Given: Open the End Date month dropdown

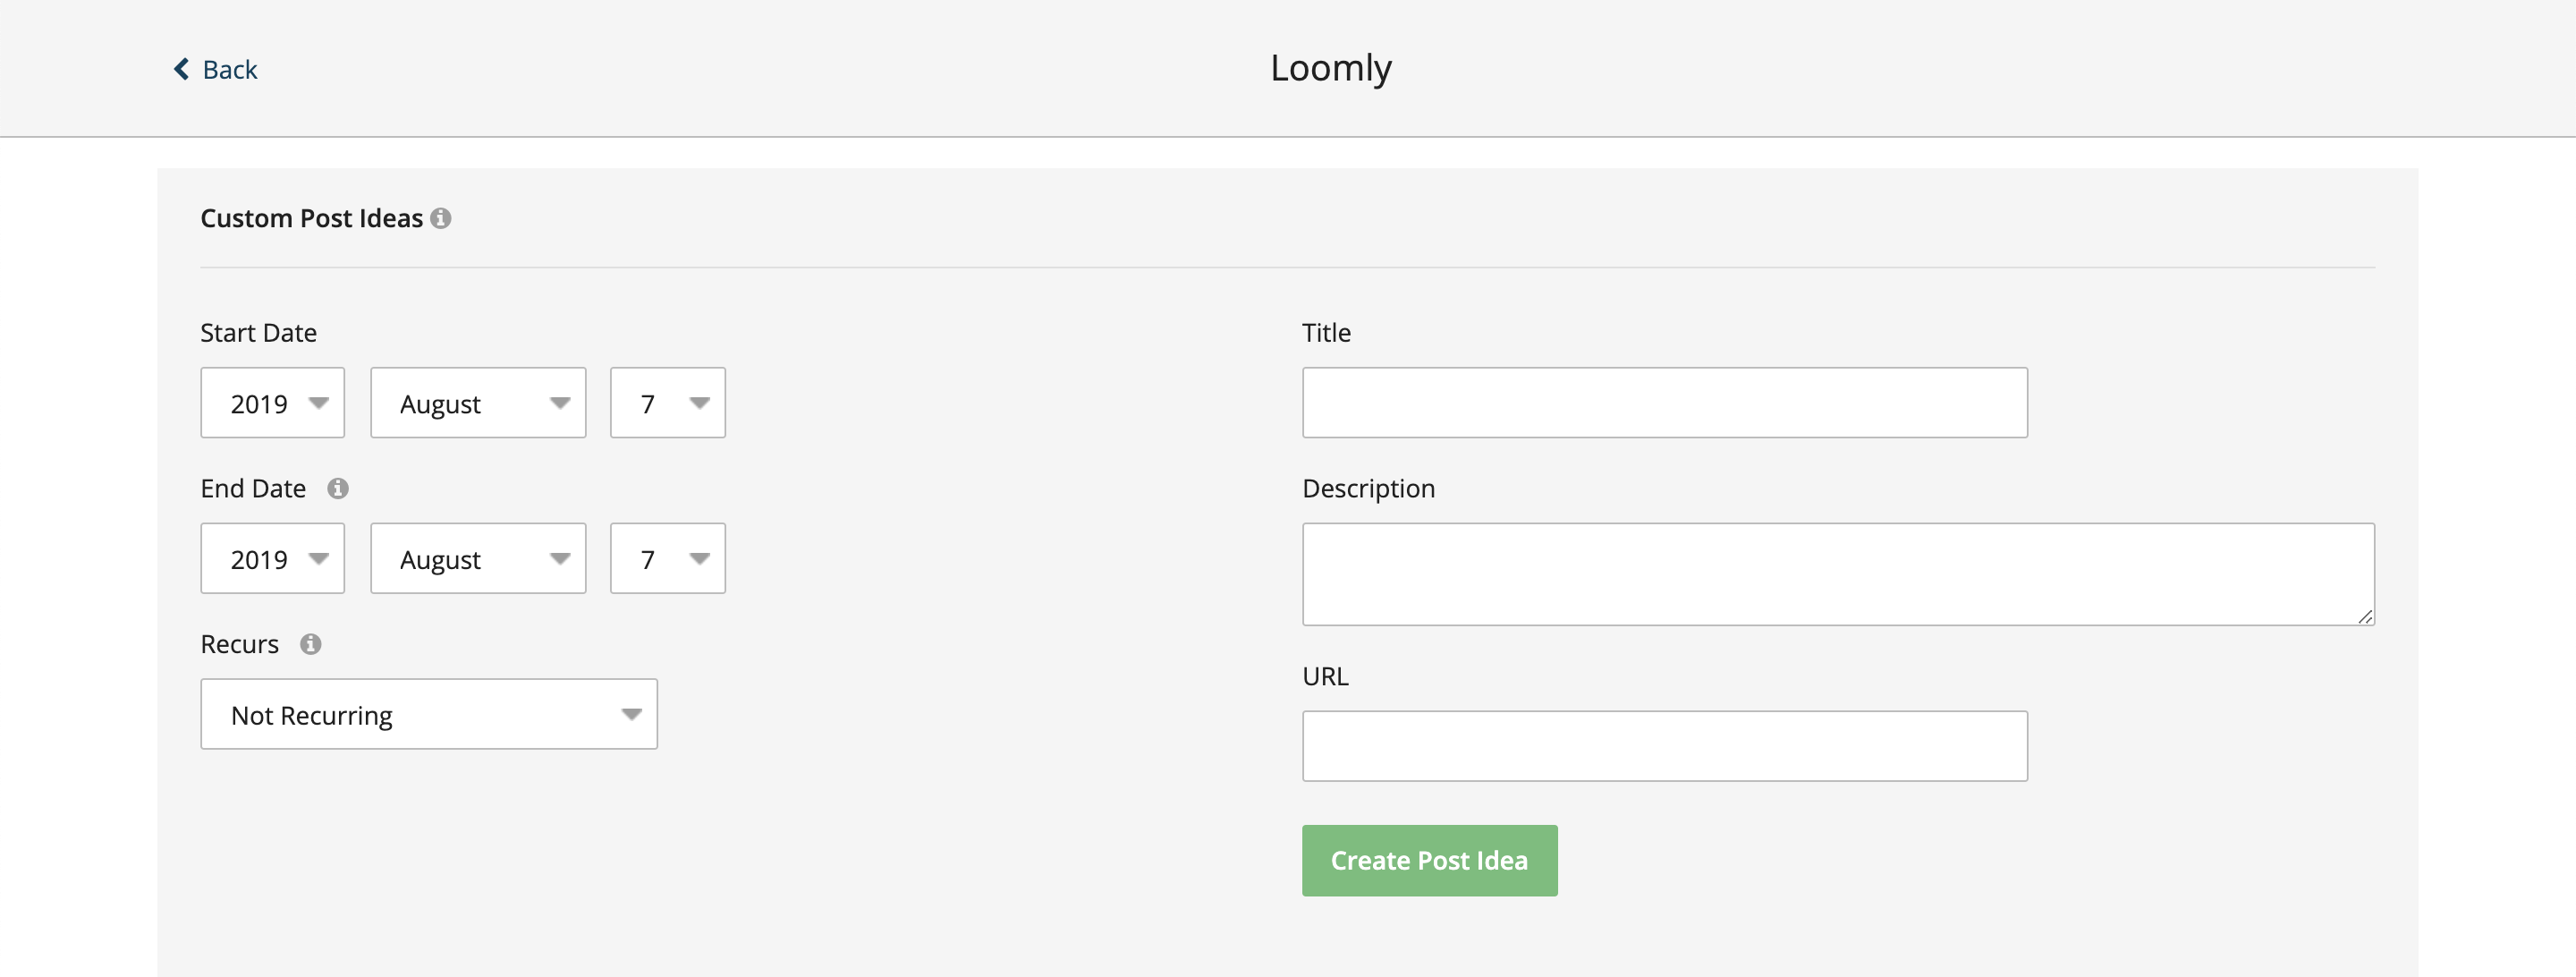Looking at the screenshot, I should click(x=478, y=558).
